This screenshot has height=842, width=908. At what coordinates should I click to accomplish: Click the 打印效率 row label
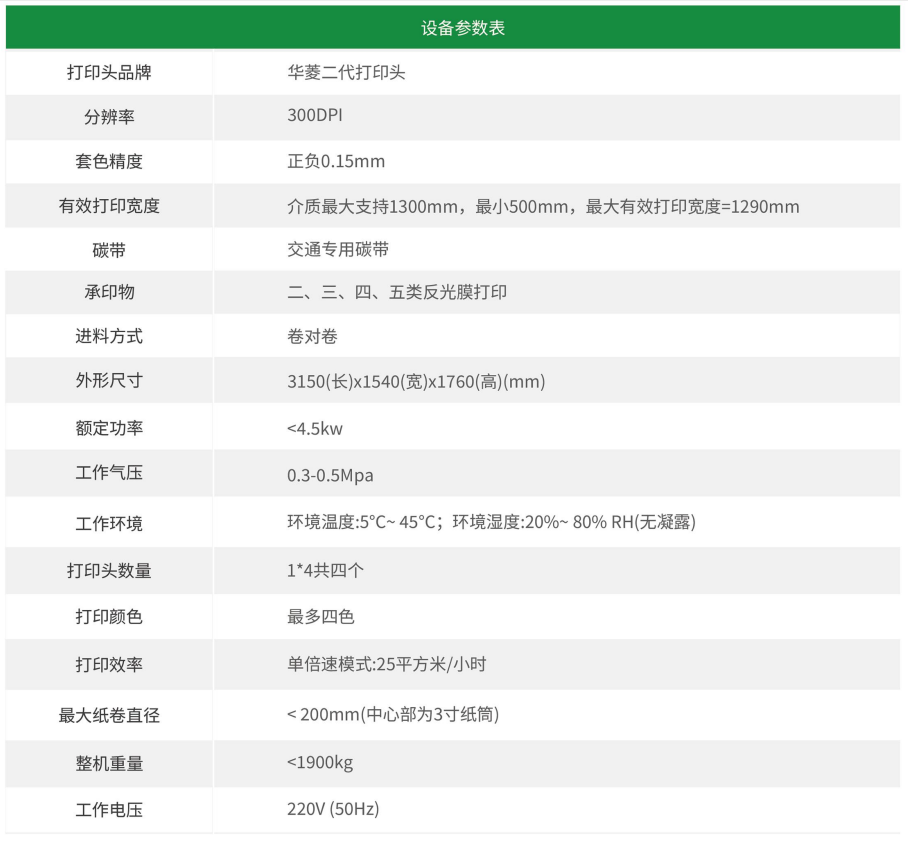[109, 664]
